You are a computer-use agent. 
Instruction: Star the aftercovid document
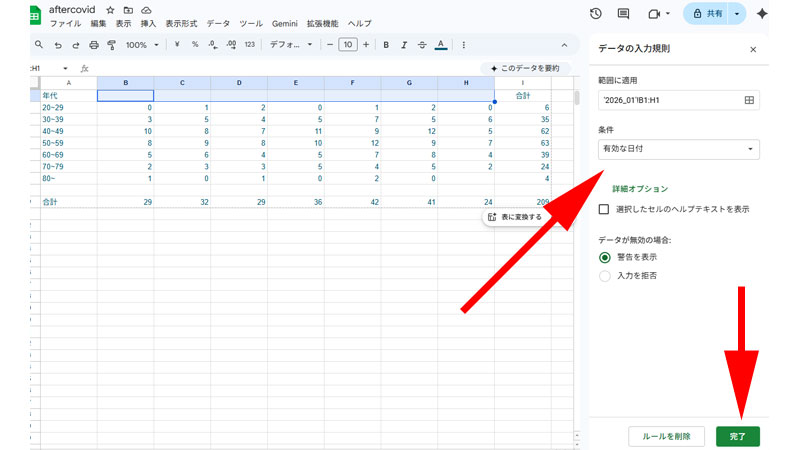(x=110, y=9)
